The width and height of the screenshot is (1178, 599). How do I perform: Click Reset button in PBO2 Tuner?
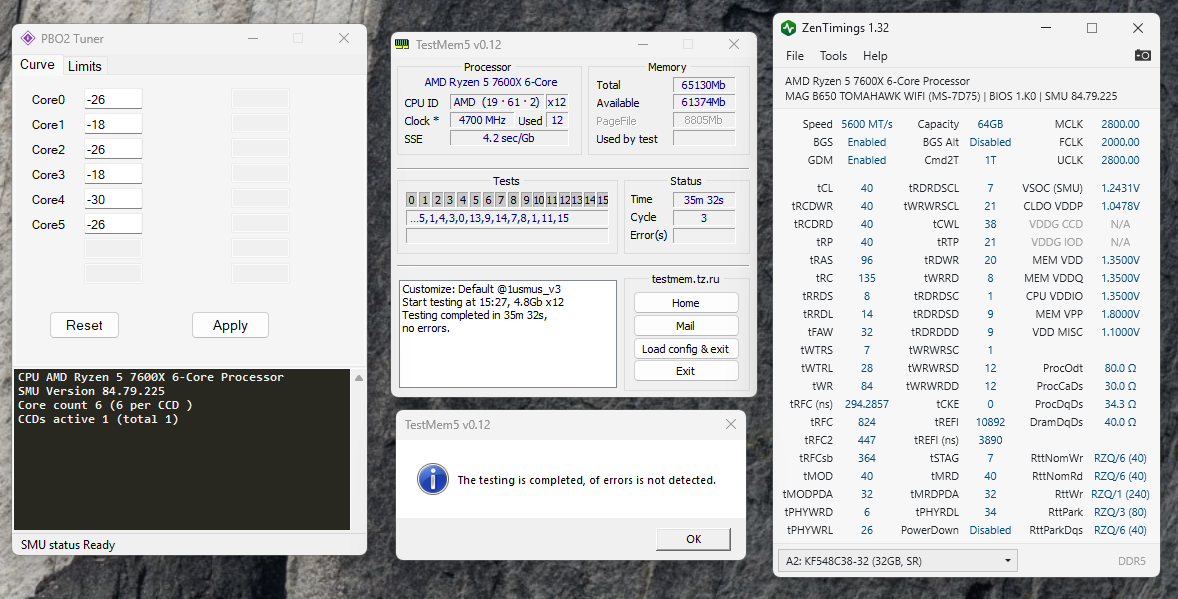click(84, 325)
